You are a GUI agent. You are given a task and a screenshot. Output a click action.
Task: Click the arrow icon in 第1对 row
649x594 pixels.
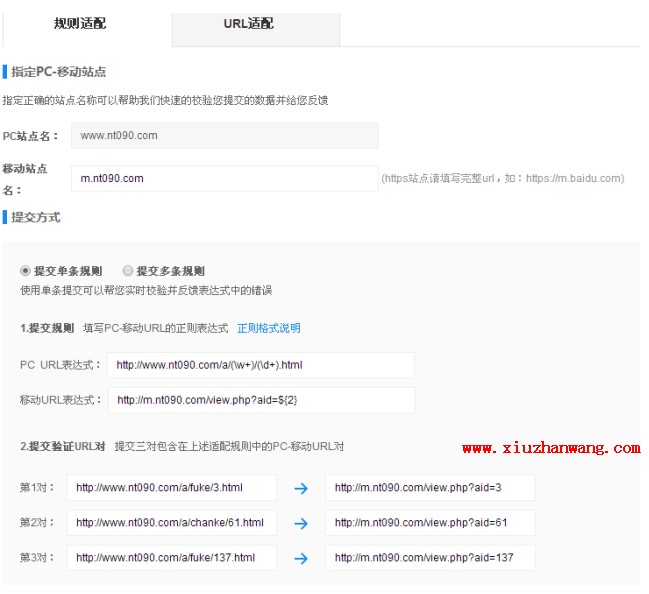[301, 488]
